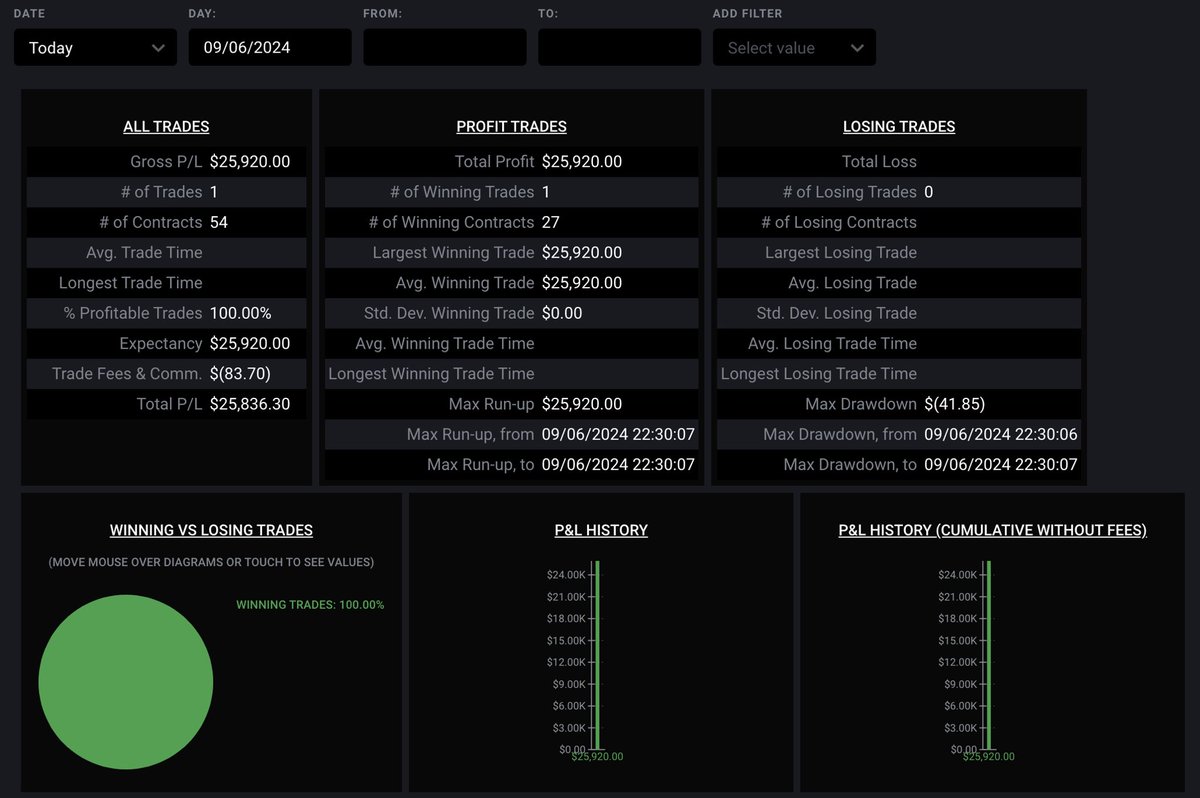Select the Max Run-up, from timestamp
The height and width of the screenshot is (798, 1200).
pyautogui.click(x=618, y=435)
